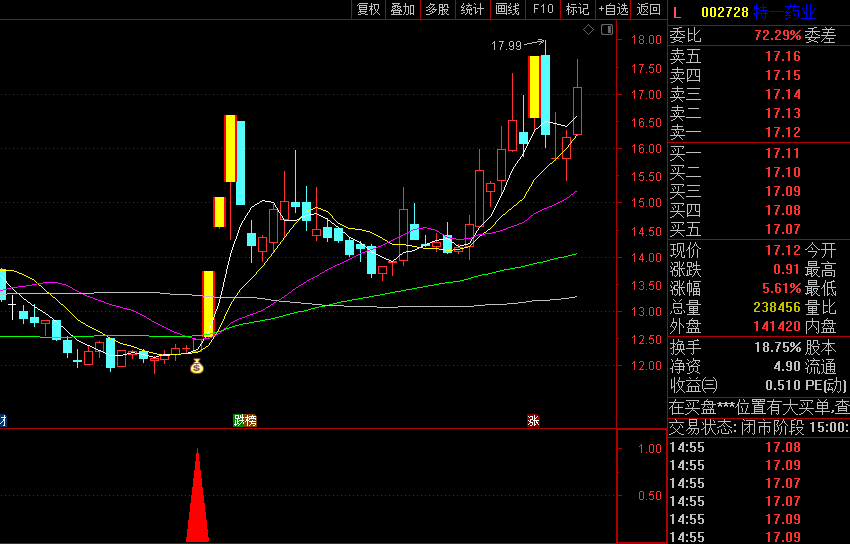
Task: Click 总量 value 238456
Action: point(777,307)
